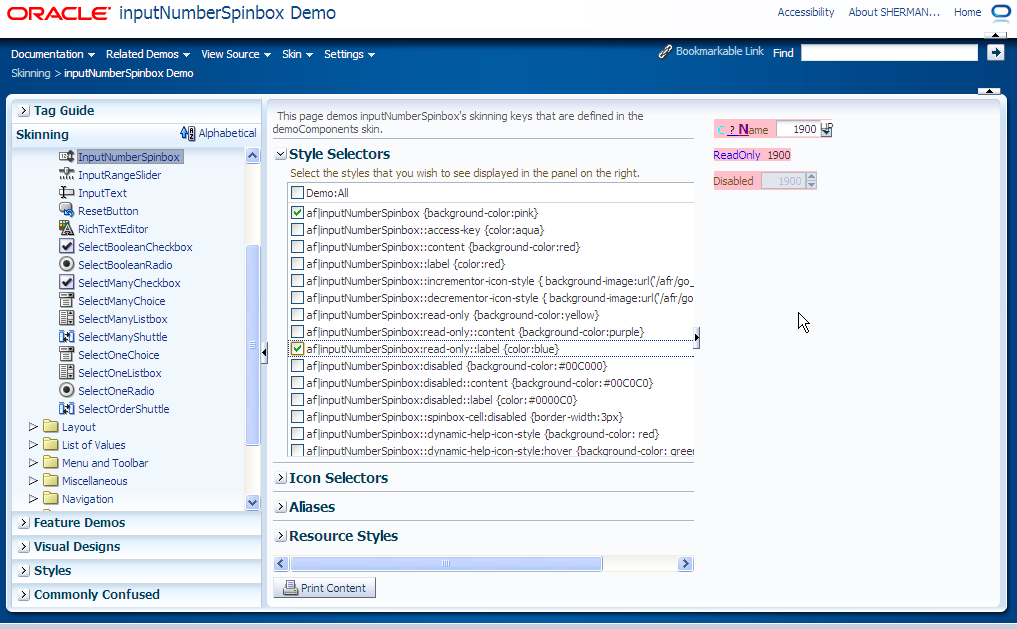The width and height of the screenshot is (1017, 629).
Task: Click the Find go arrow icon
Action: click(996, 53)
